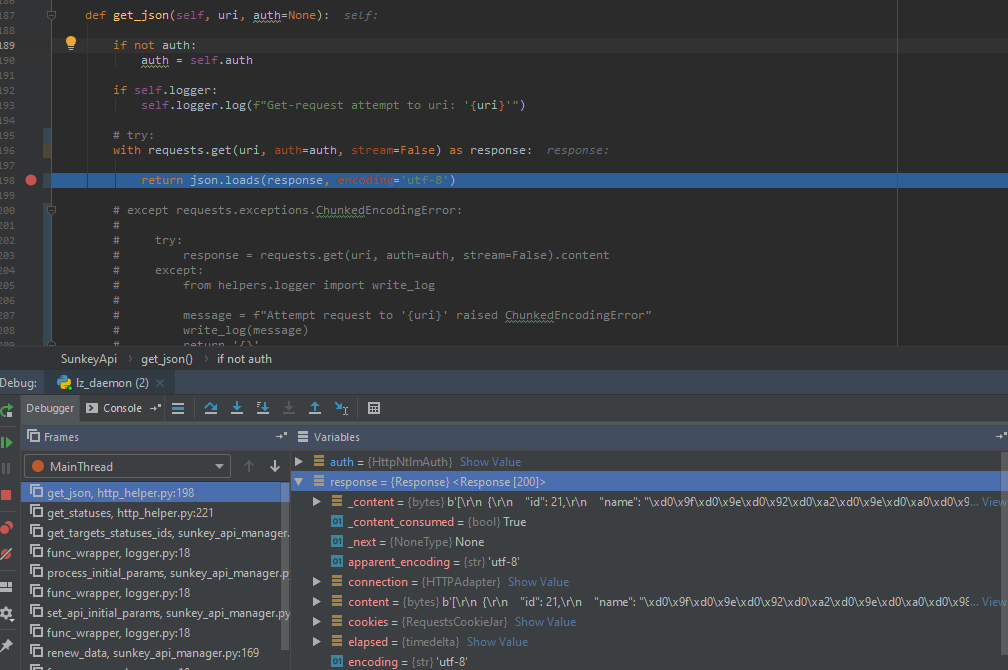
Task: Click Run to Cursor icon
Action: pyautogui.click(x=341, y=408)
